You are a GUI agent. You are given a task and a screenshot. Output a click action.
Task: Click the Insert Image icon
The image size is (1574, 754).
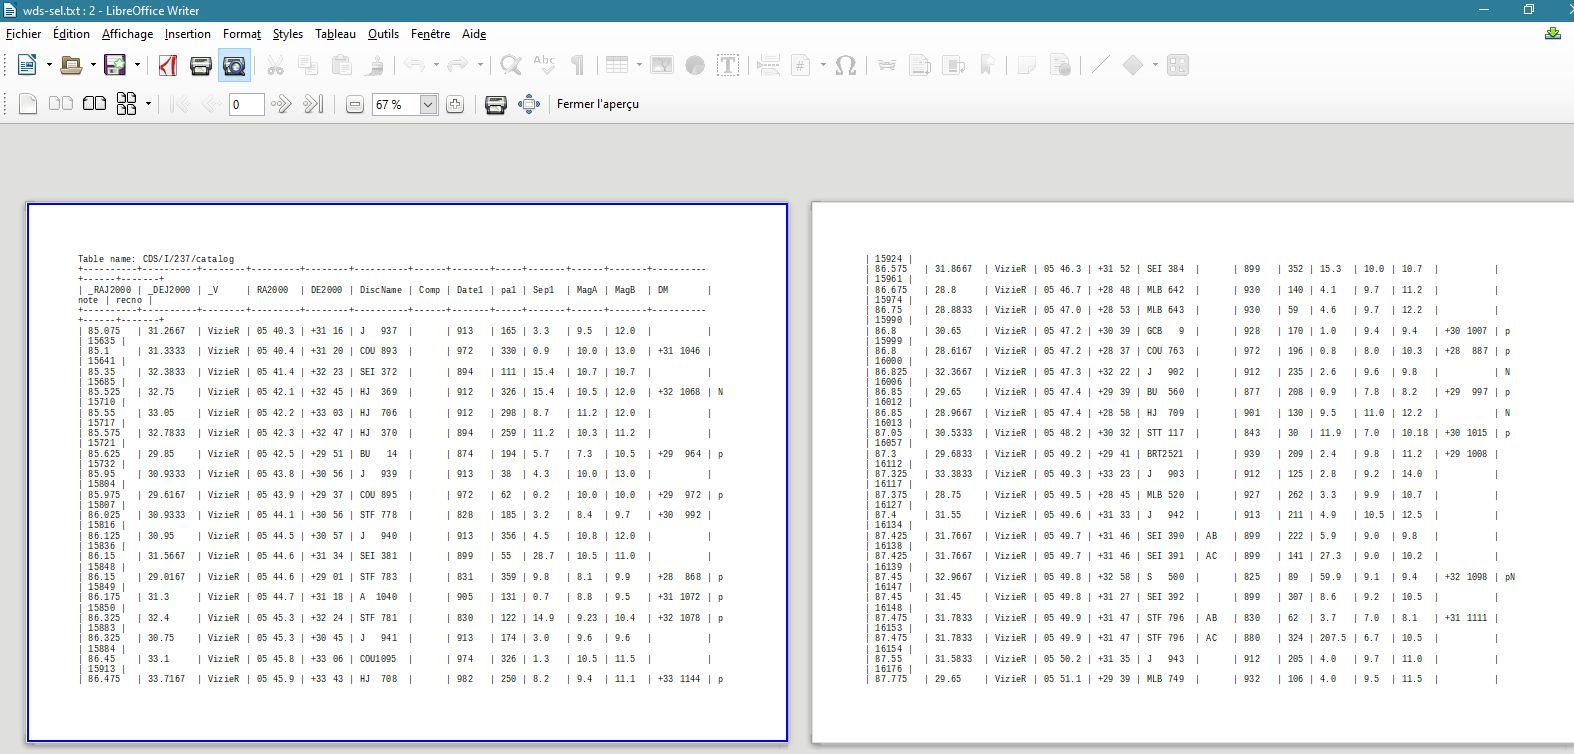tap(662, 66)
